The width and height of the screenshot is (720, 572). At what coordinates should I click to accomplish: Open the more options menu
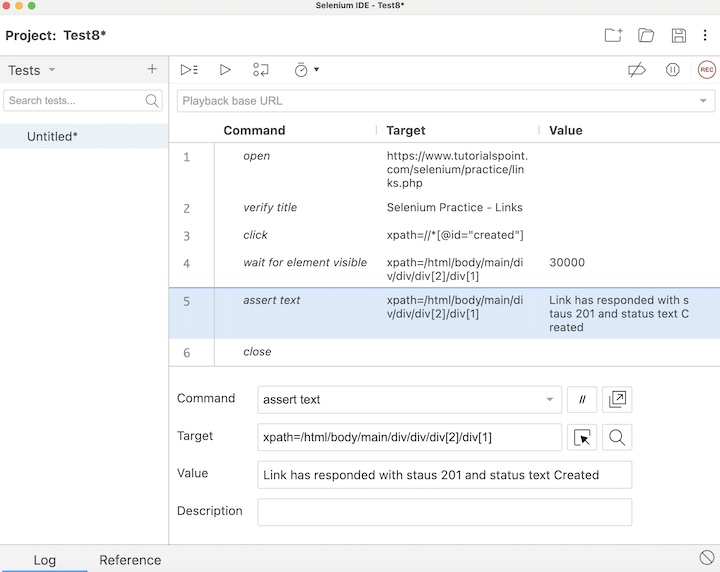[705, 36]
